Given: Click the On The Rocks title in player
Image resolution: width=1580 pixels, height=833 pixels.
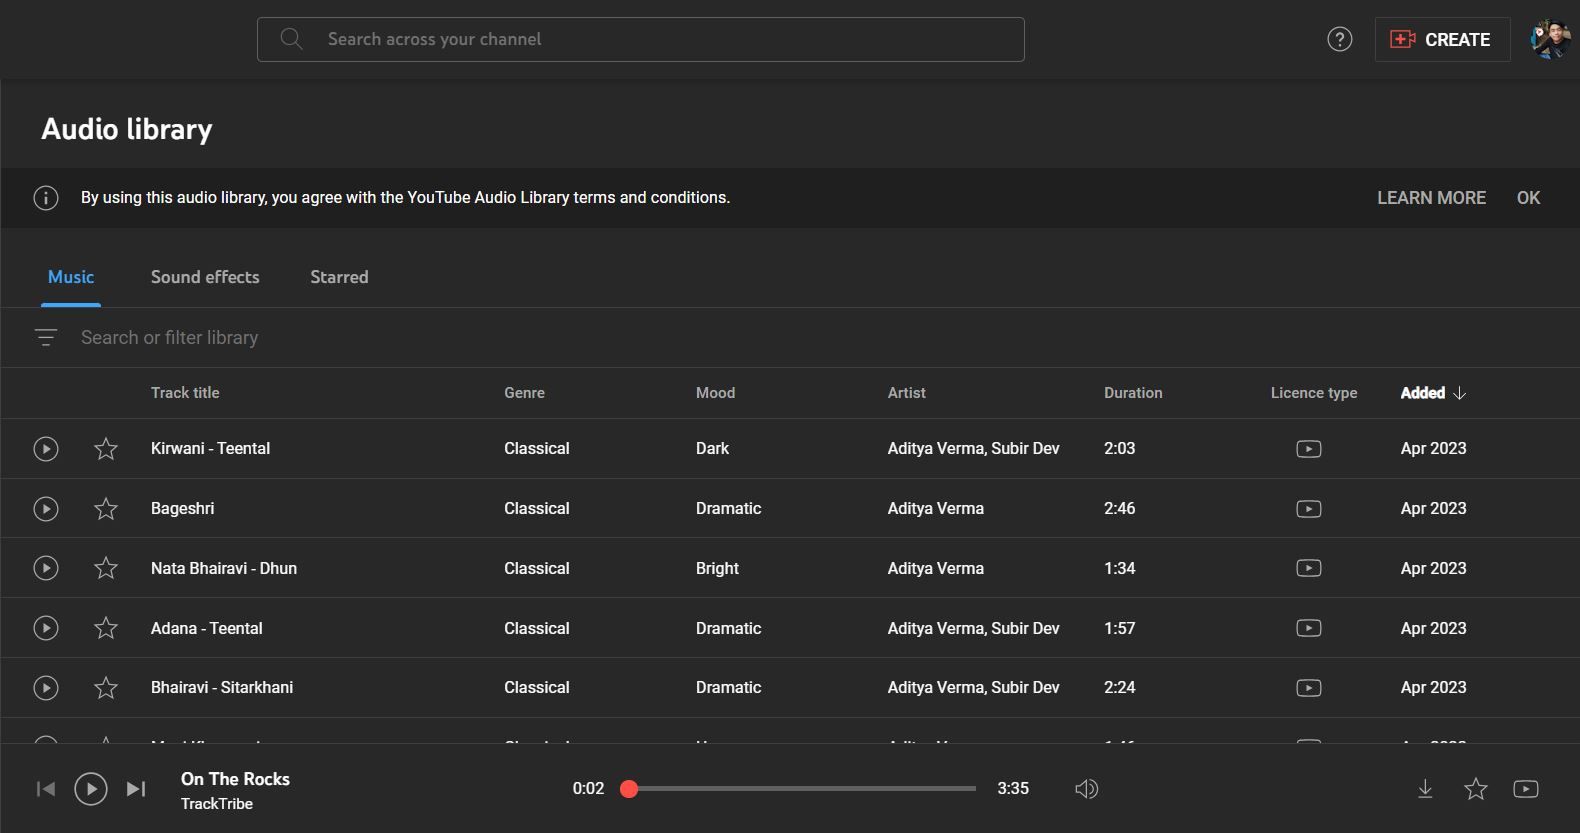Looking at the screenshot, I should coord(235,779).
